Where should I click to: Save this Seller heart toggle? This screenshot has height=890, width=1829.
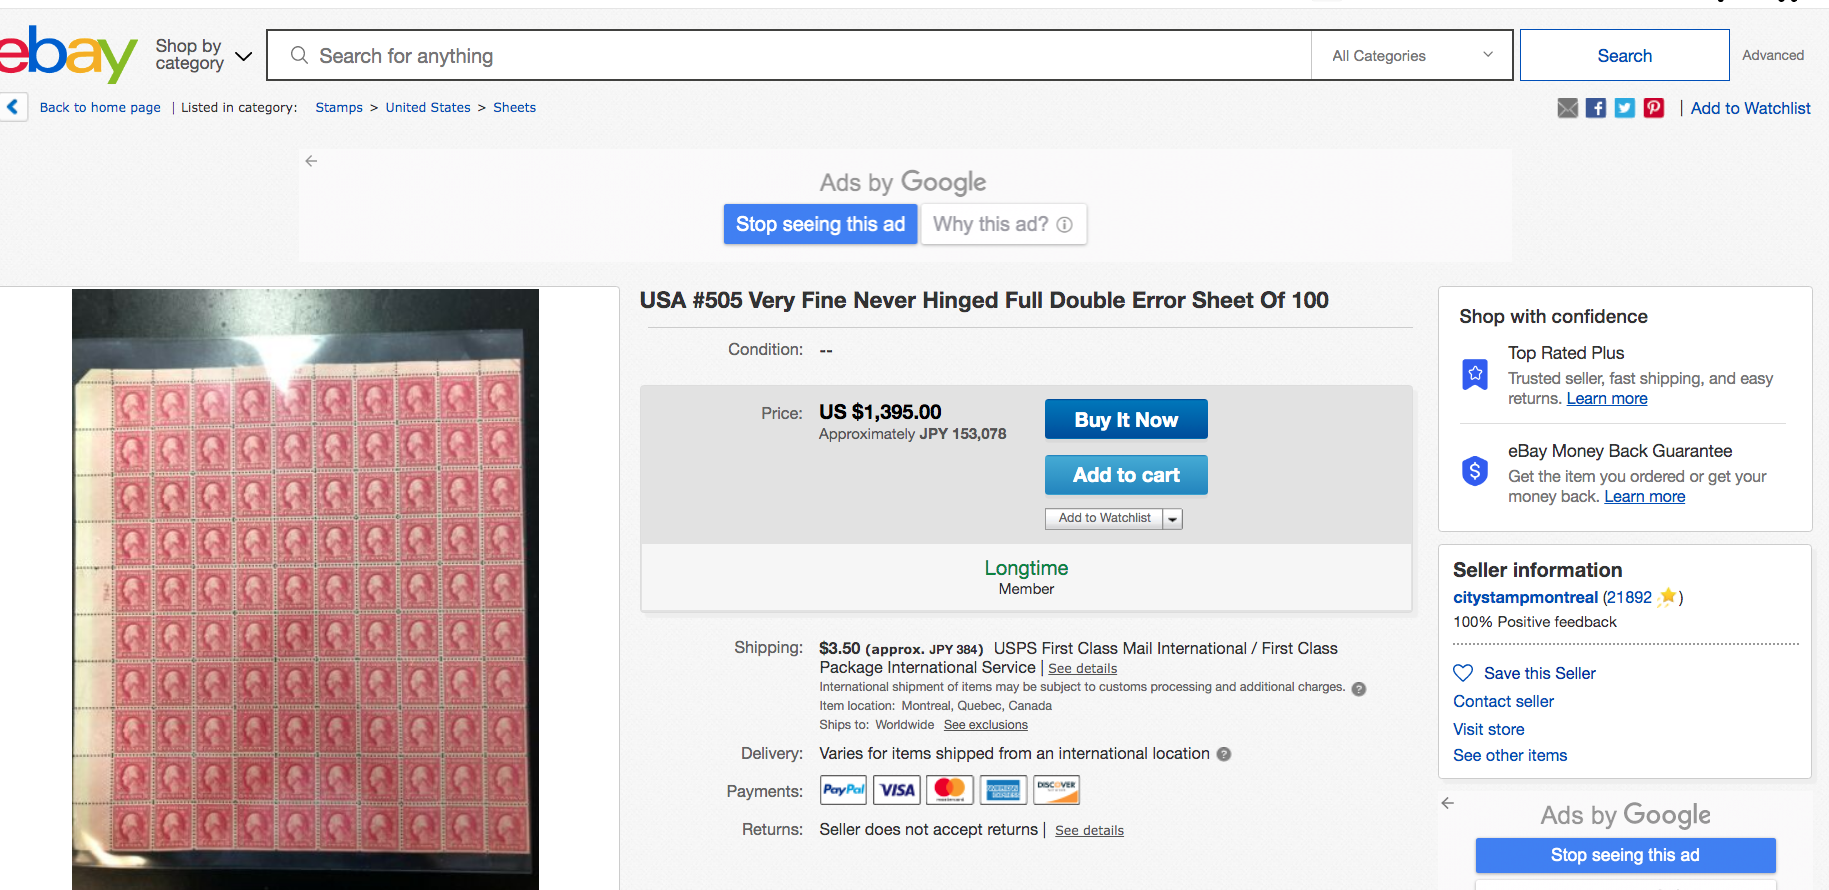[1463, 673]
